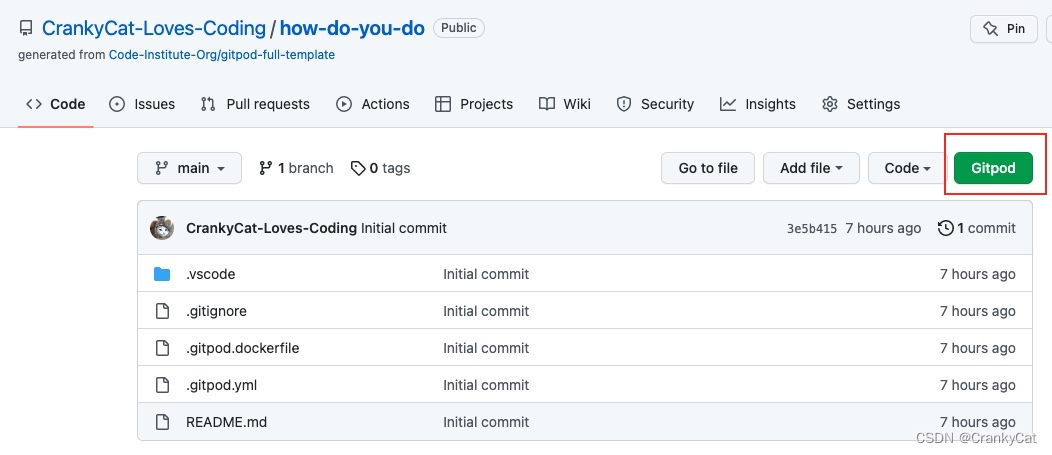Open the repository Settings tab

click(860, 104)
